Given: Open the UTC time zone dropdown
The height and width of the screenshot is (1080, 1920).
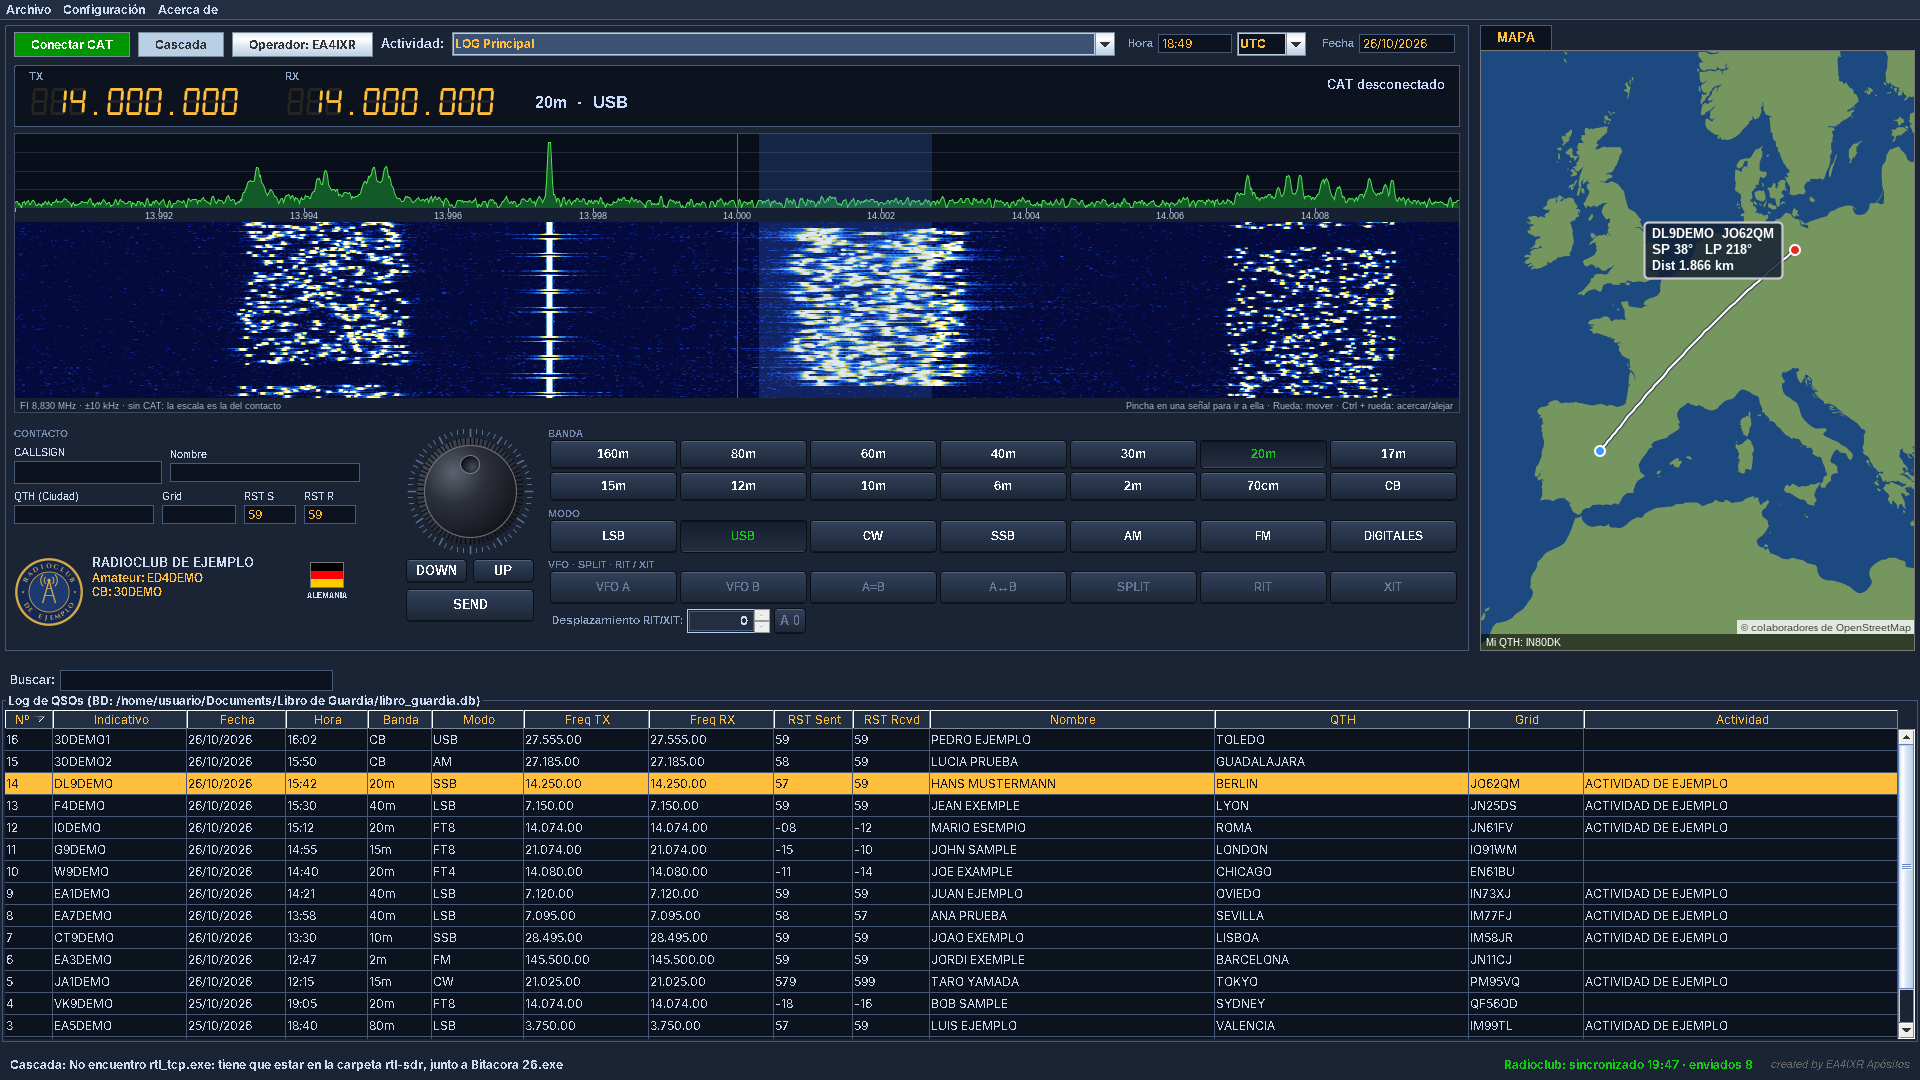Looking at the screenshot, I should point(1296,44).
